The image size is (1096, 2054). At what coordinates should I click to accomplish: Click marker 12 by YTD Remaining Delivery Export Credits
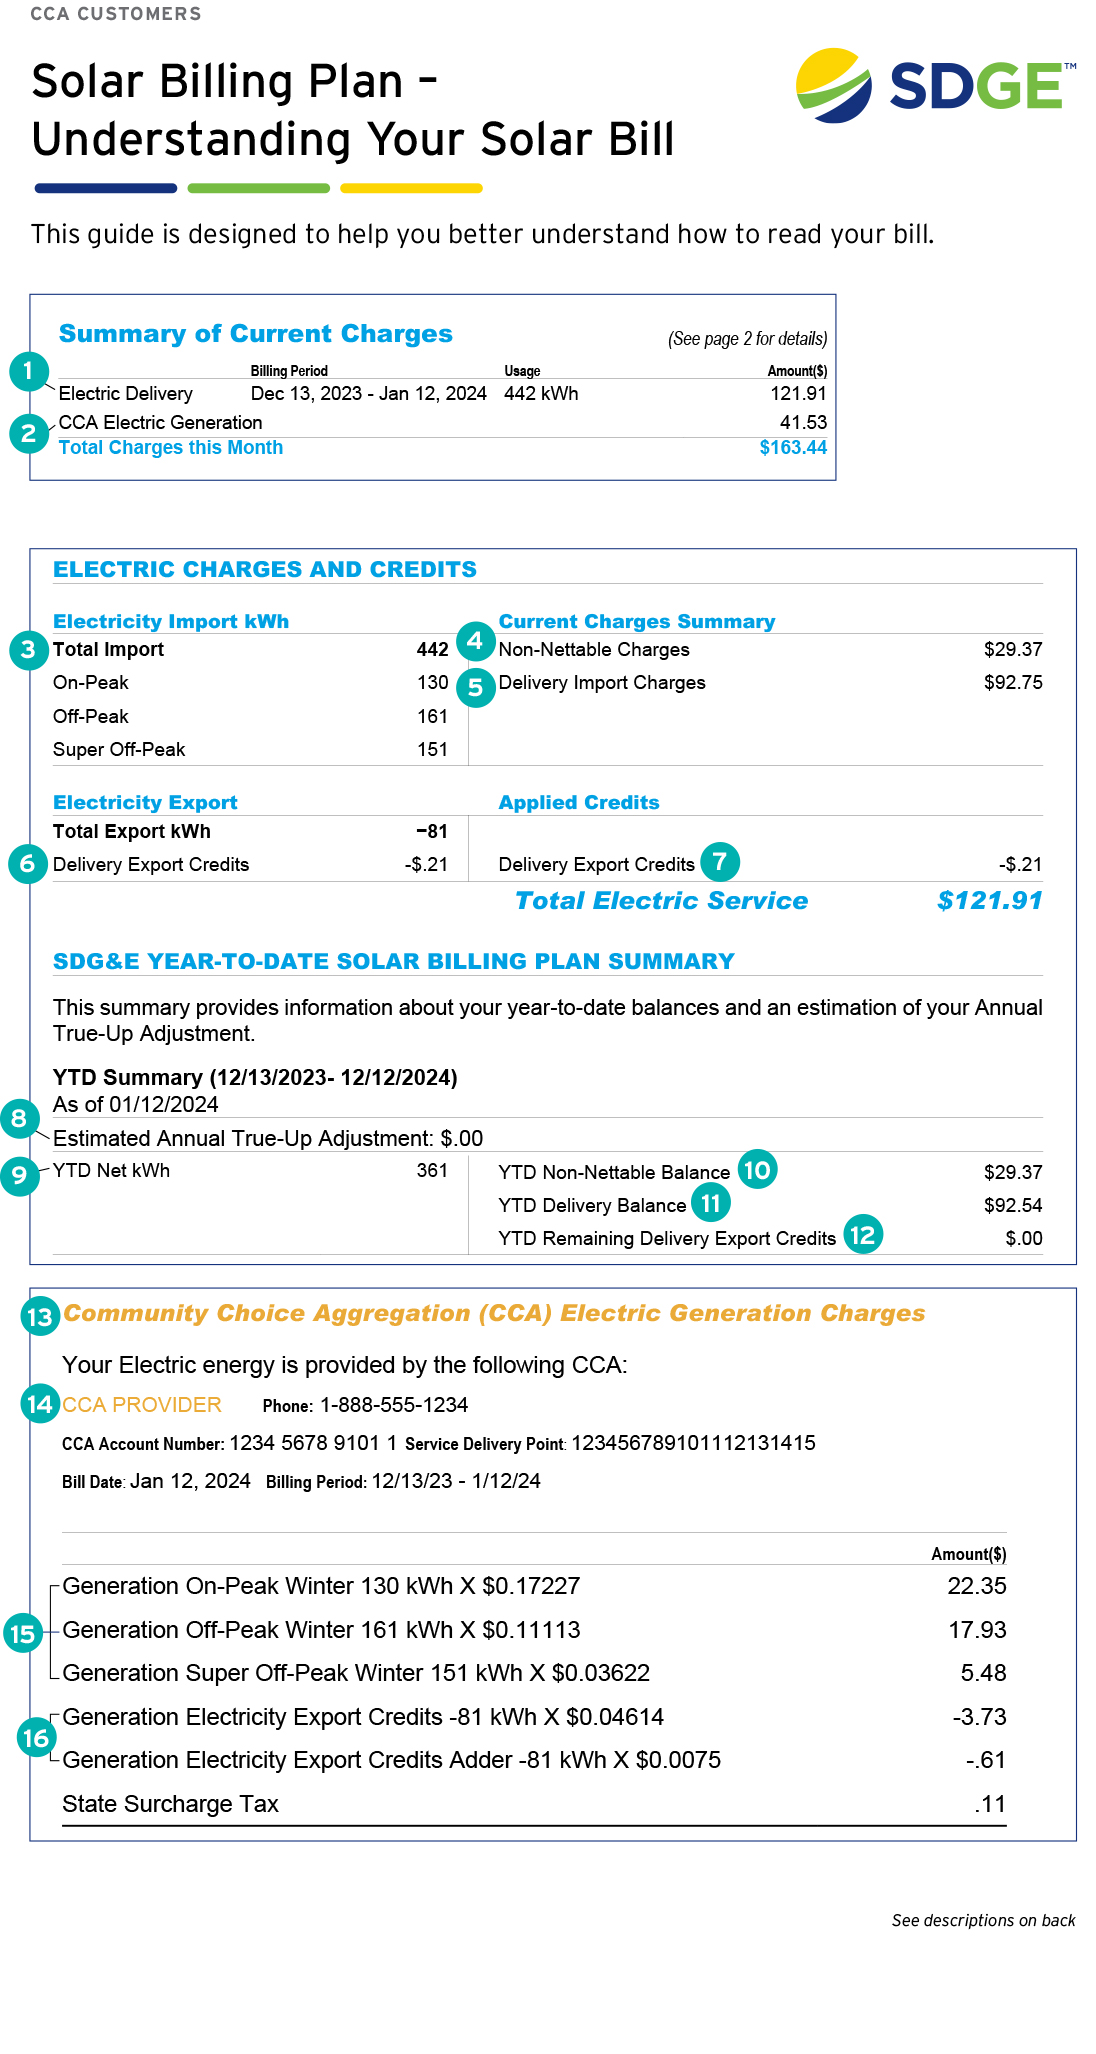(862, 1235)
